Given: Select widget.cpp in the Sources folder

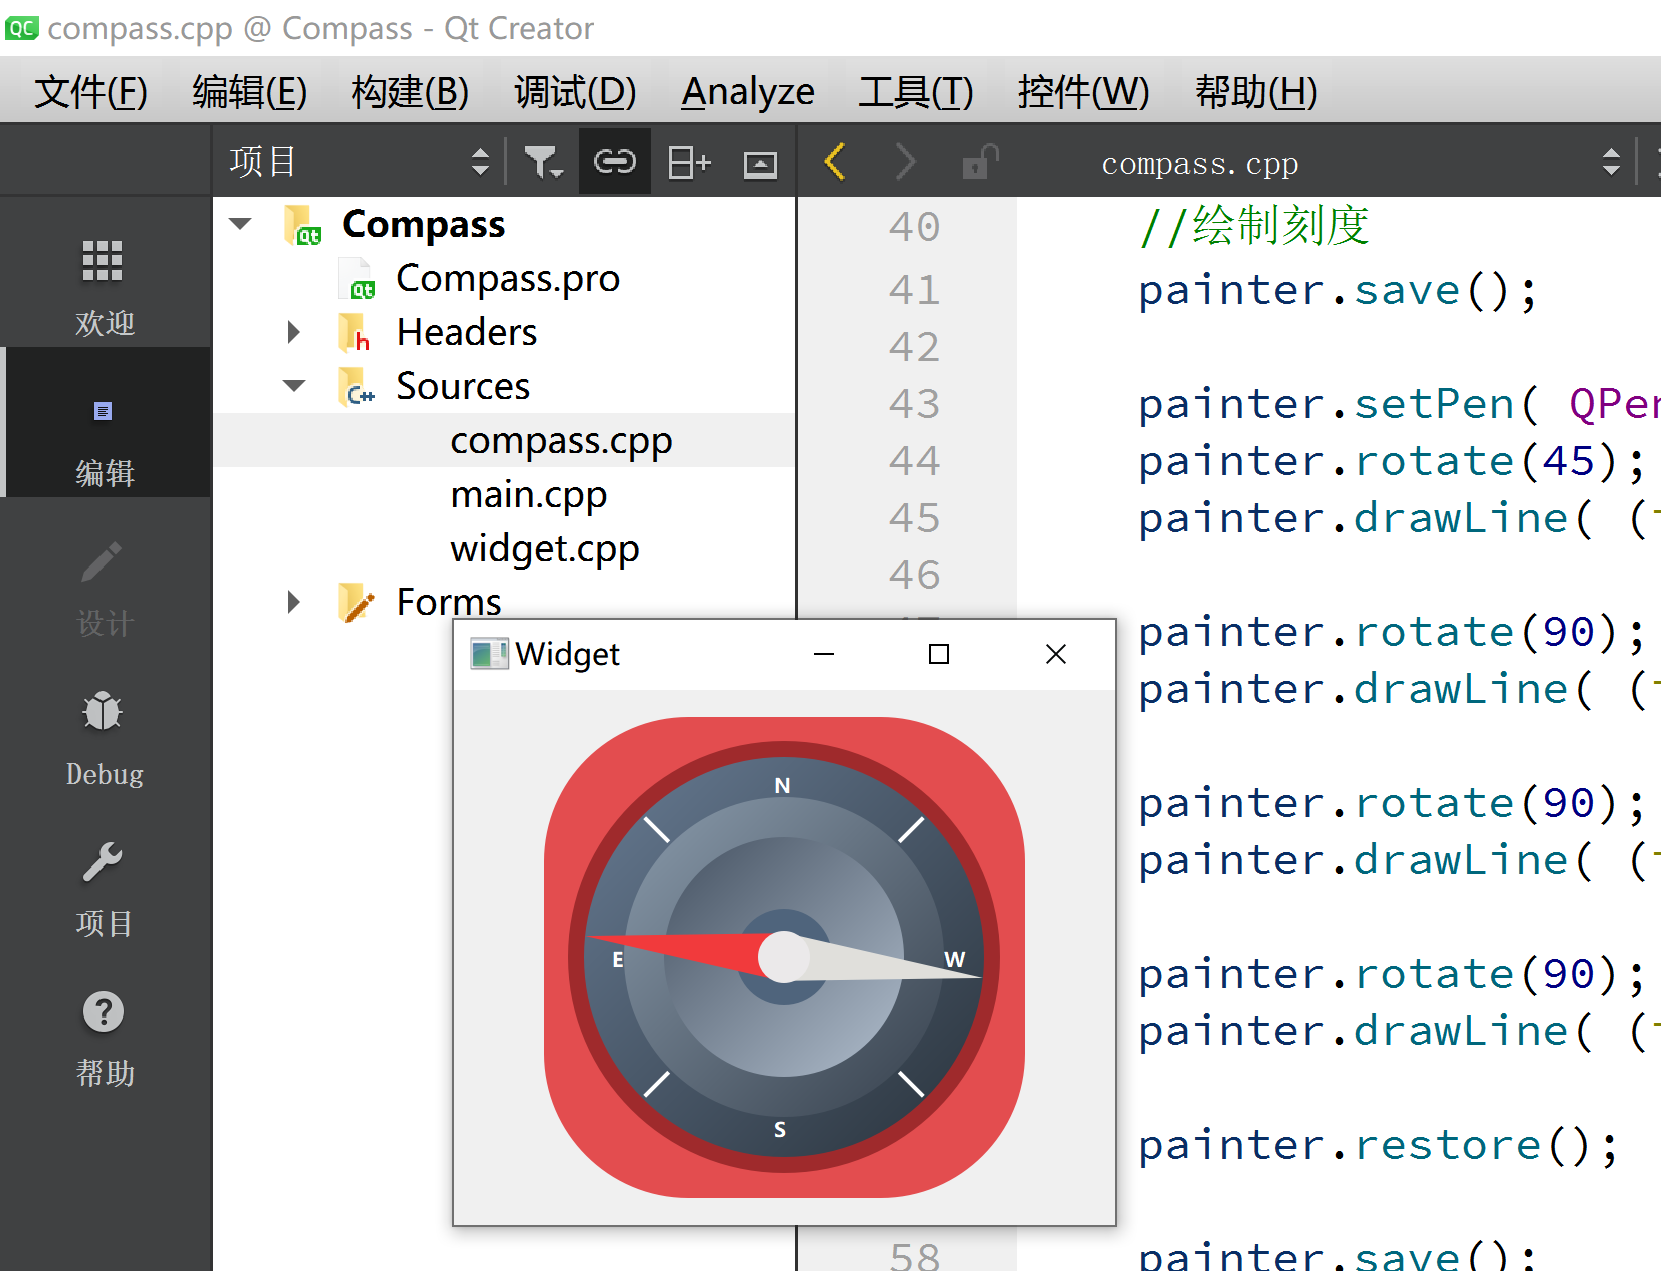Looking at the screenshot, I should [545, 548].
